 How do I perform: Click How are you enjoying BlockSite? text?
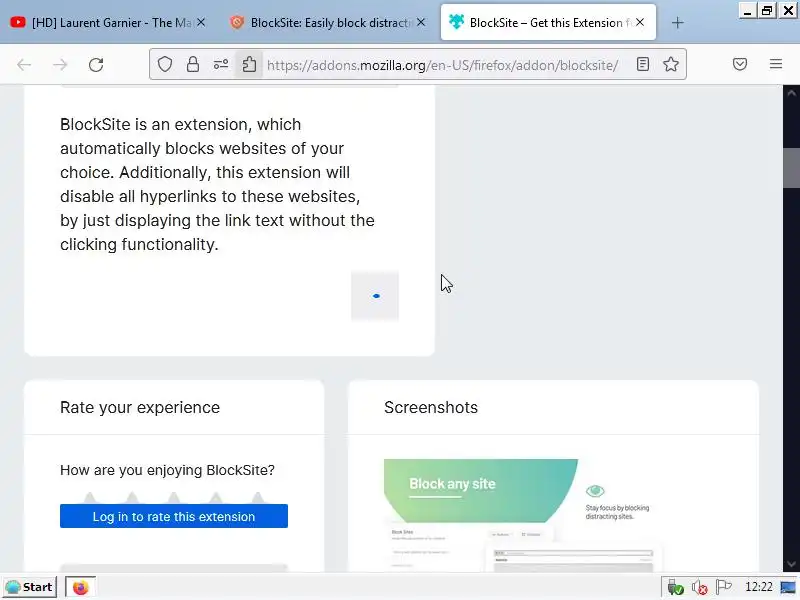167,470
